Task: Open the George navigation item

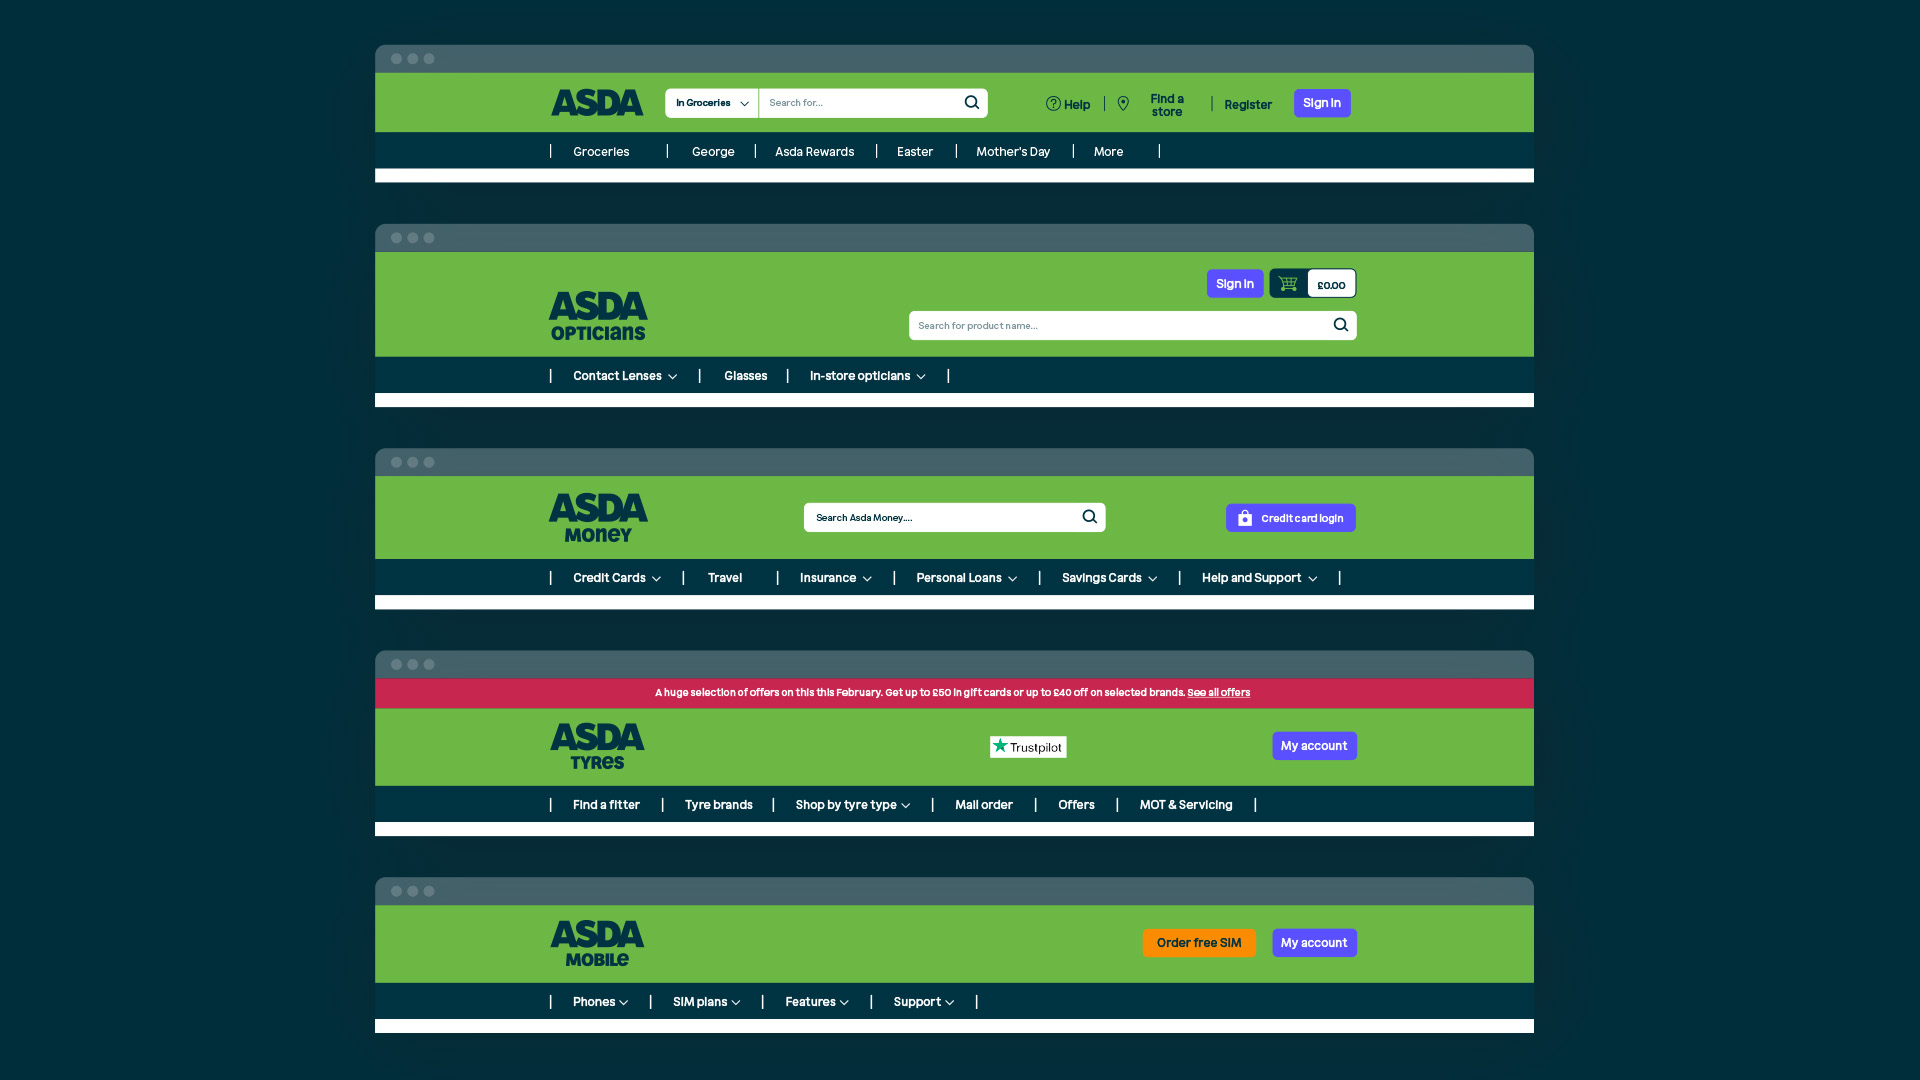Action: click(713, 152)
